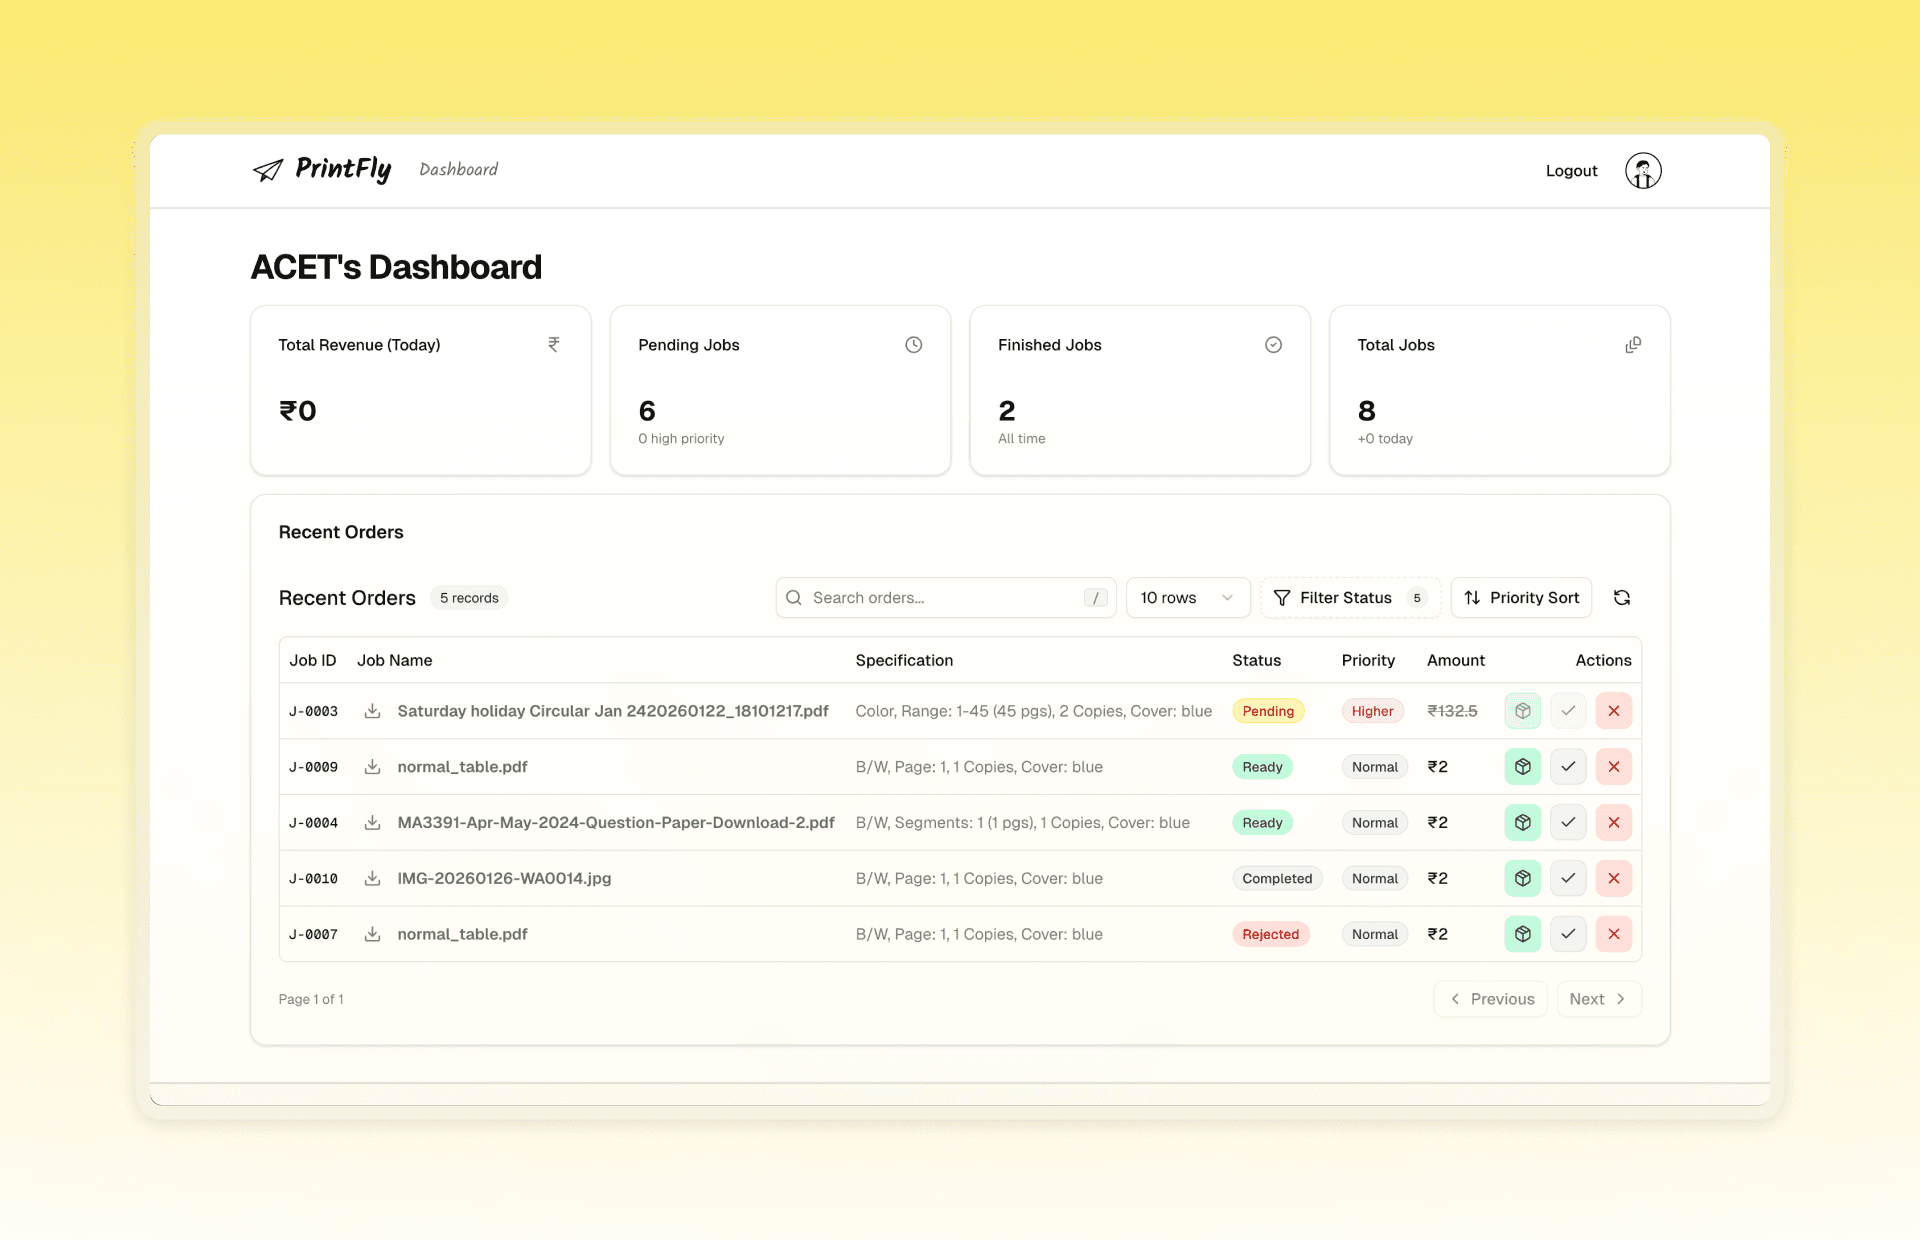Screen dimensions: 1920x1240
Task: Click the Pending status badge
Action: pyautogui.click(x=1268, y=711)
